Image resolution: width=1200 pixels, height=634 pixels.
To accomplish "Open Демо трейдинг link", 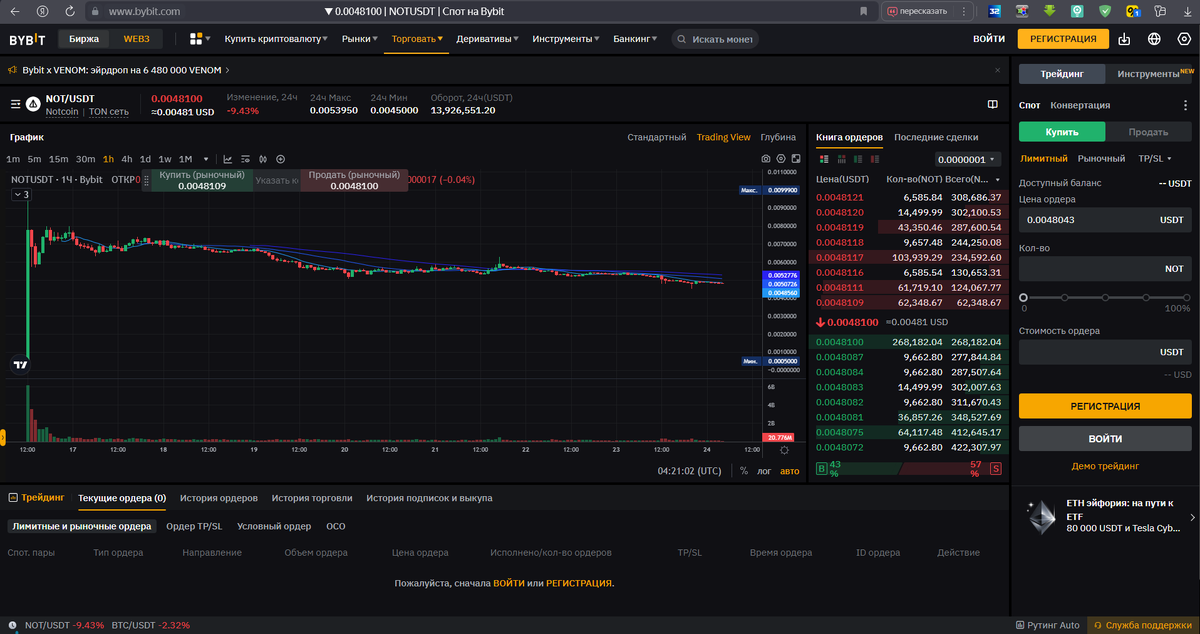I will pyautogui.click(x=1105, y=466).
